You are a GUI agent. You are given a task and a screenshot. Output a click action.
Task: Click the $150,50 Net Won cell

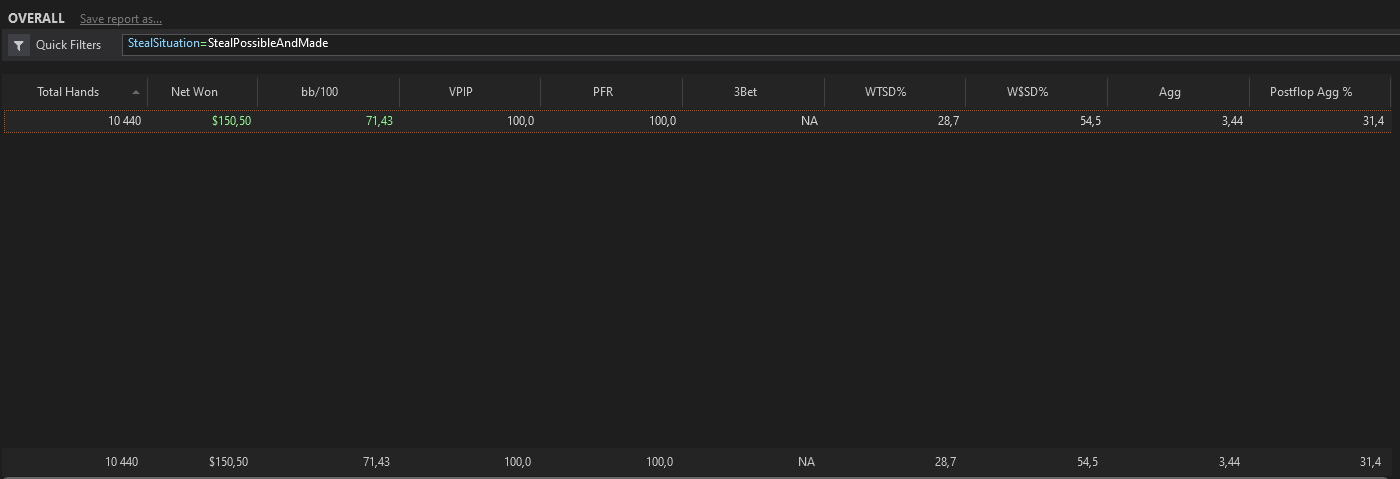pyautogui.click(x=230, y=121)
